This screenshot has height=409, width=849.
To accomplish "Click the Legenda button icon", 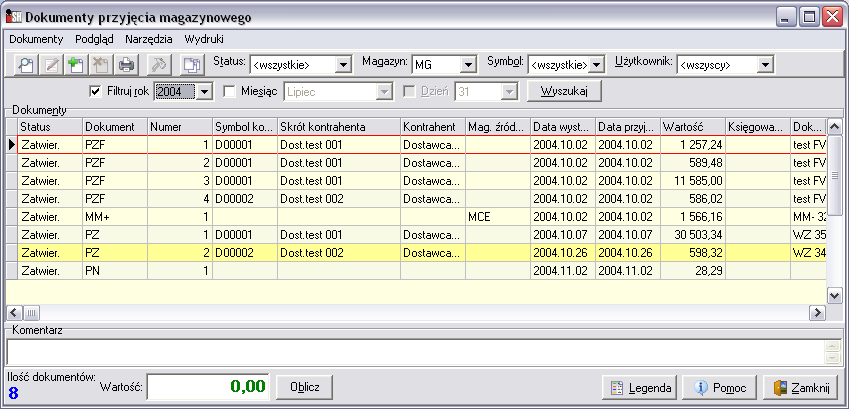I will click(617, 388).
